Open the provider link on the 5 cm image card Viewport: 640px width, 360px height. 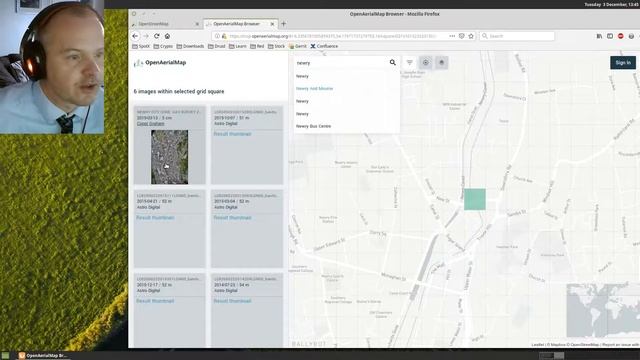(x=151, y=123)
